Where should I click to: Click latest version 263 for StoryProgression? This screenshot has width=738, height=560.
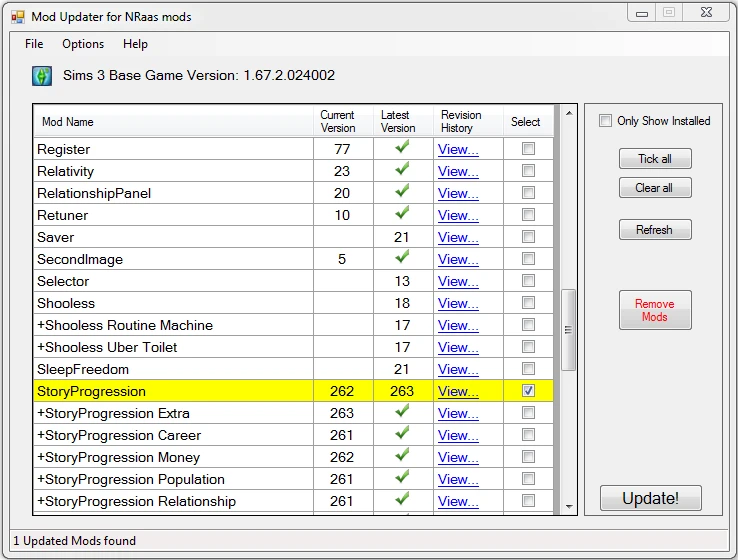pos(402,391)
